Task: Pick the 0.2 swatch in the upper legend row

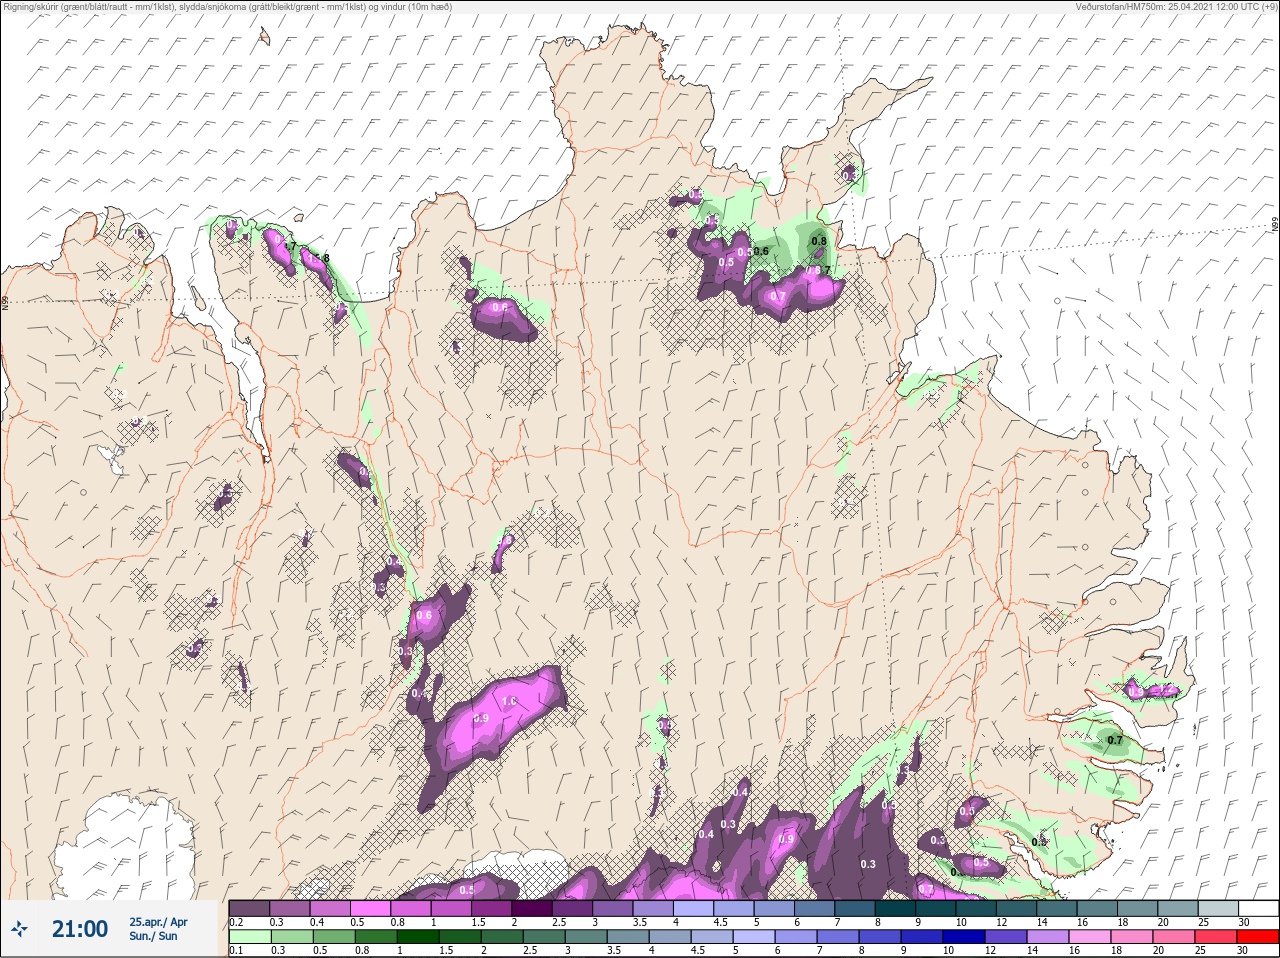Action: pos(249,907)
